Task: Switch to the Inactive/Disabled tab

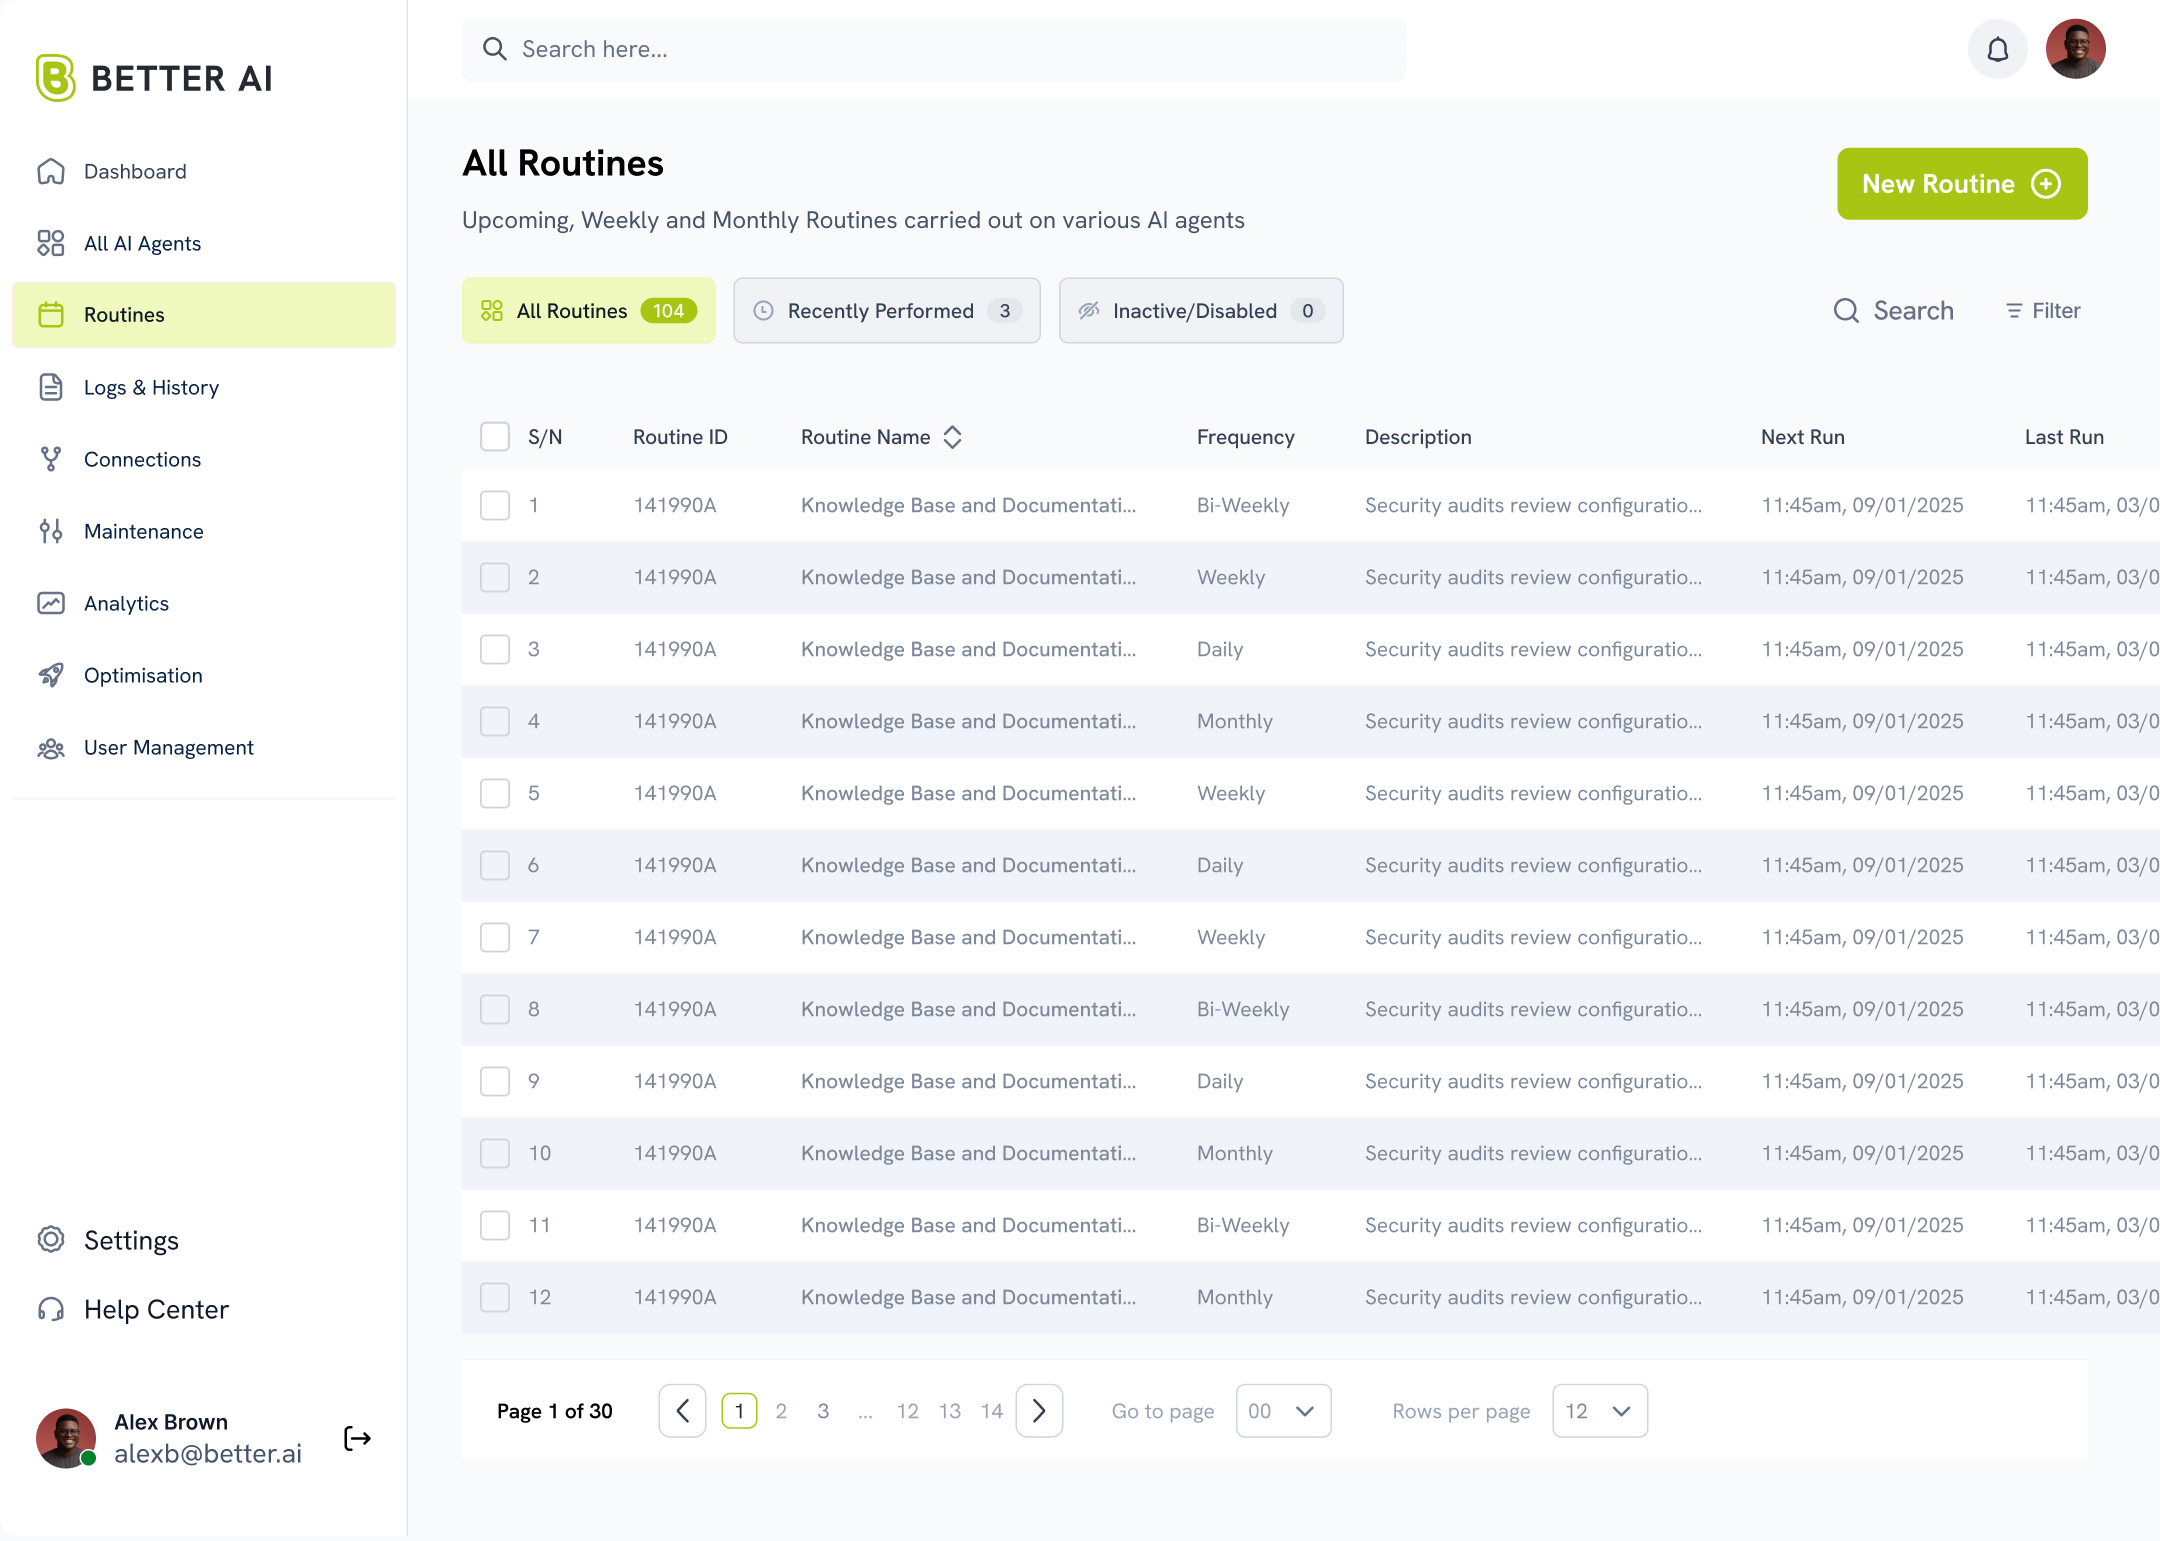Action: point(1200,311)
